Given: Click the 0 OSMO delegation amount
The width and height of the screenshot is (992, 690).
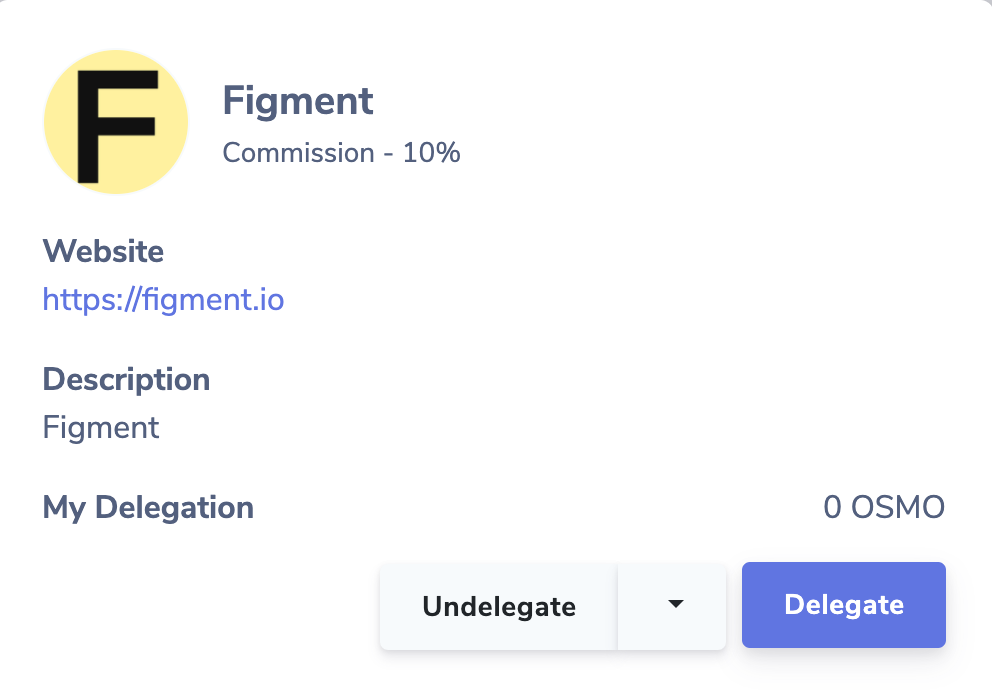Looking at the screenshot, I should tap(884, 507).
